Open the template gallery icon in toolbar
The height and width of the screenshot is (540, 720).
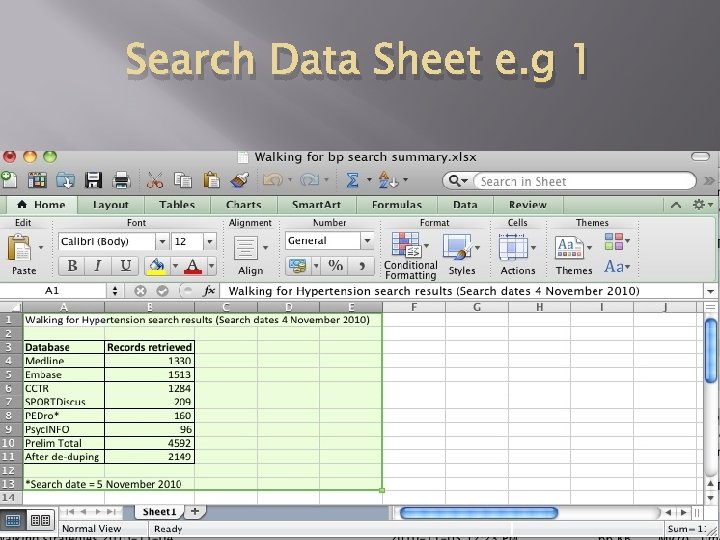click(37, 180)
